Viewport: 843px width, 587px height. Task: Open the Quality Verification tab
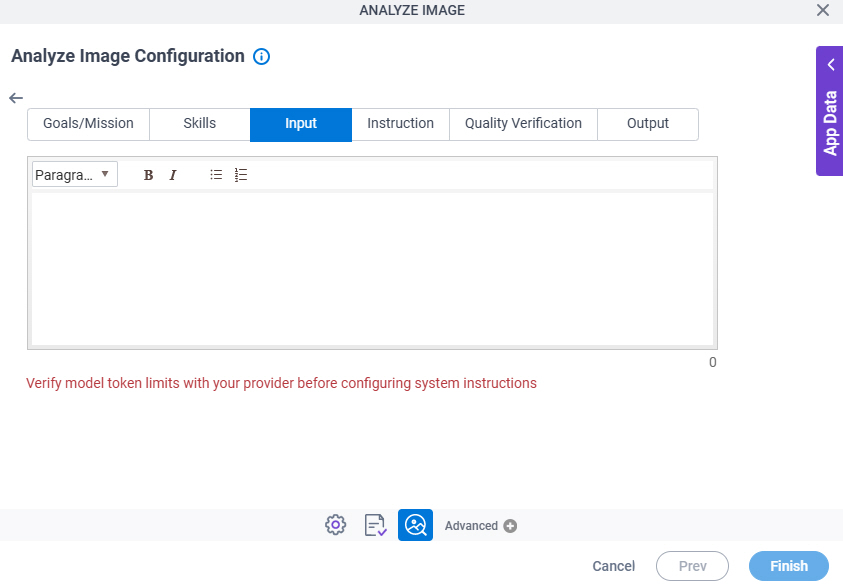(x=523, y=124)
